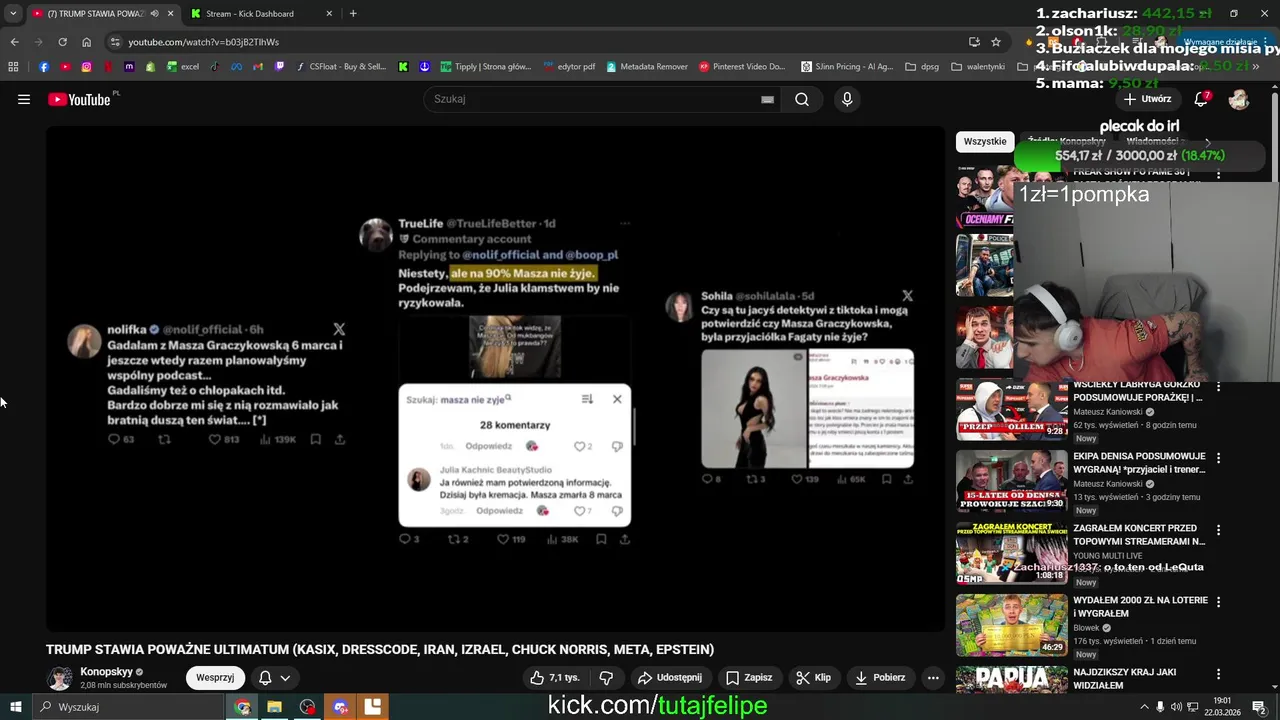Save the video with Zapisz button
Image resolution: width=1280 pixels, height=720 pixels.
(x=749, y=677)
